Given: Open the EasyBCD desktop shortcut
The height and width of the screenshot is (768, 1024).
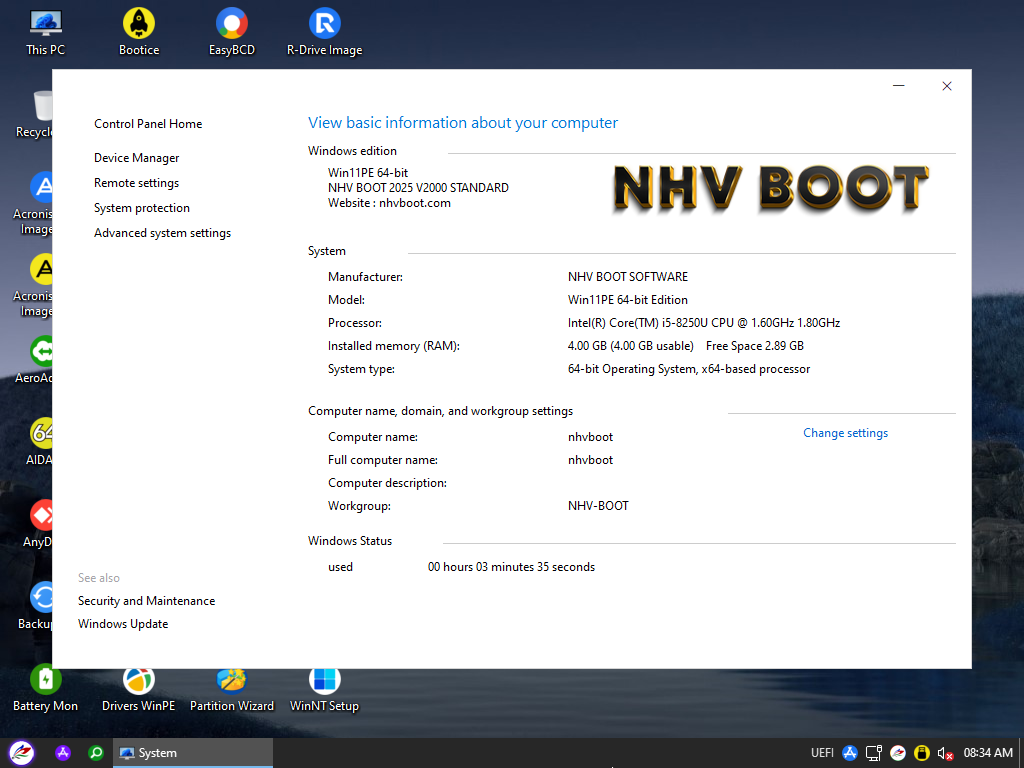Looking at the screenshot, I should click(232, 24).
